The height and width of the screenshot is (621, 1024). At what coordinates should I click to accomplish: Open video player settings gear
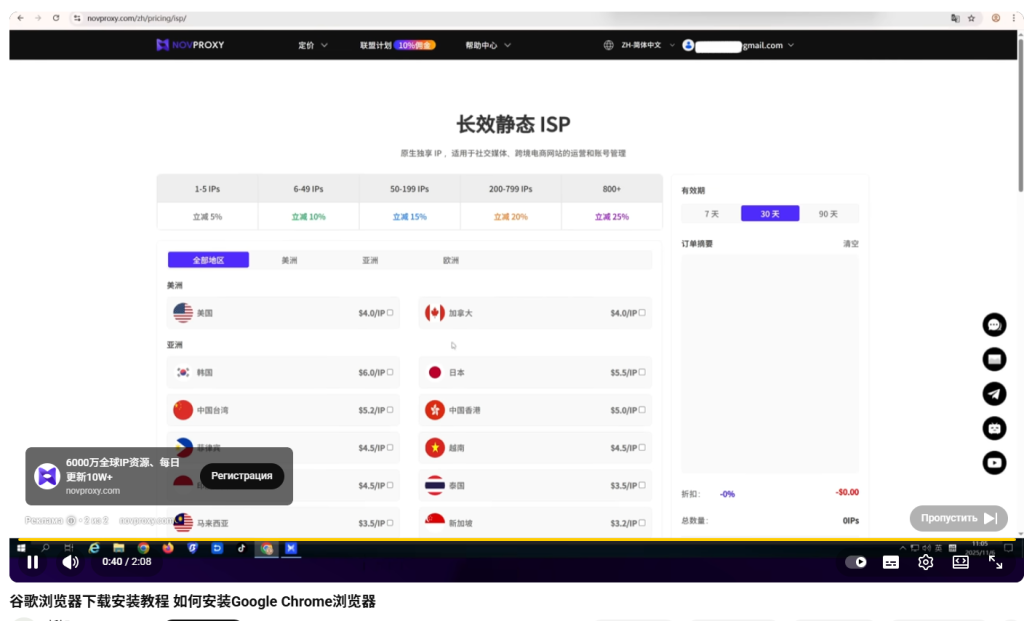pyautogui.click(x=925, y=562)
